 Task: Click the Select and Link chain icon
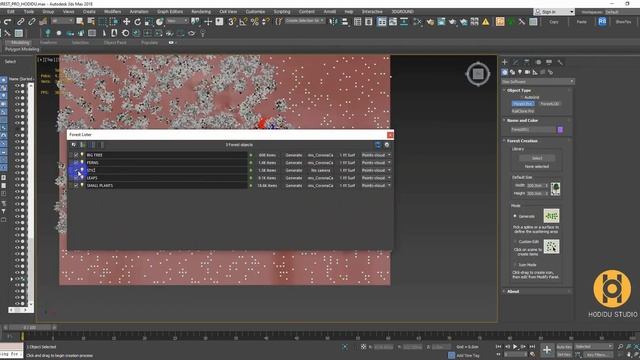pos(20,22)
